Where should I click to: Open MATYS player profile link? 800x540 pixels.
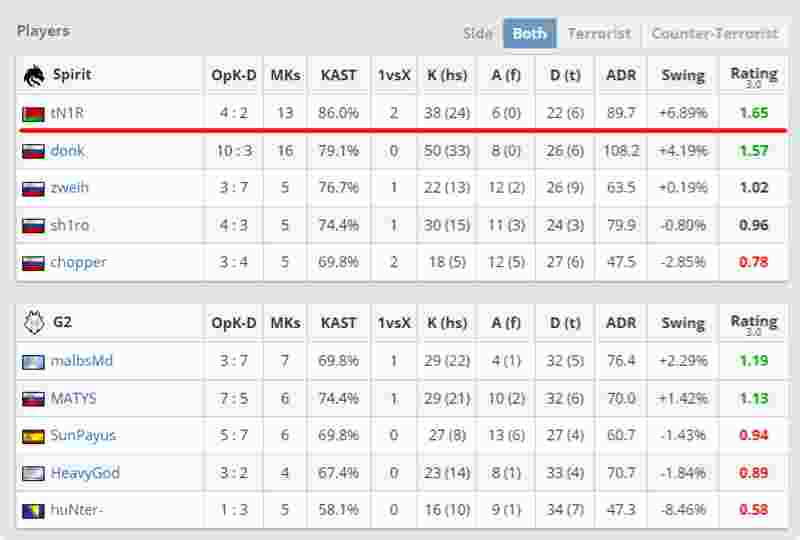click(73, 398)
